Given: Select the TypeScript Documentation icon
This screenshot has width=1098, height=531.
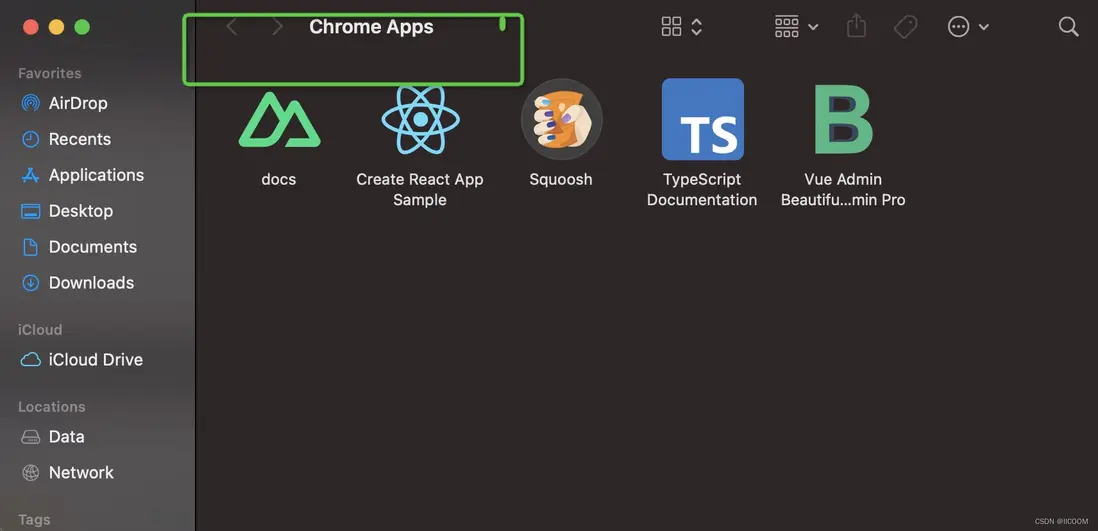Looking at the screenshot, I should pos(702,119).
